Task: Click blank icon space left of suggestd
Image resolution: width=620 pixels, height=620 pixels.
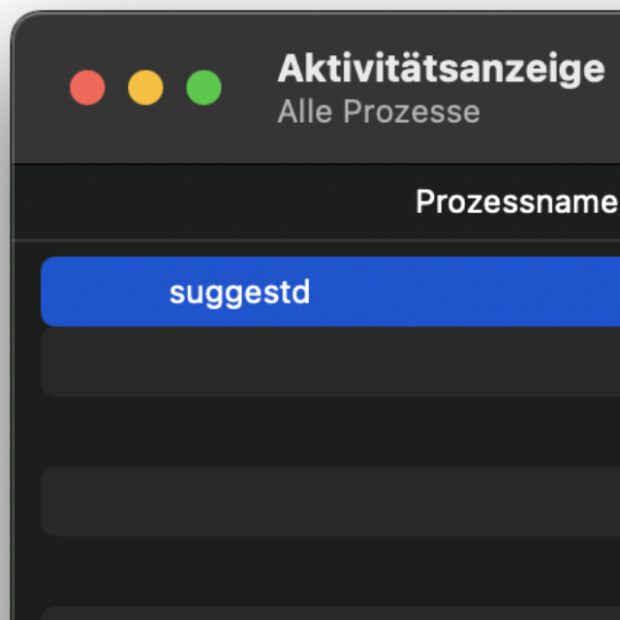Action: click(105, 292)
